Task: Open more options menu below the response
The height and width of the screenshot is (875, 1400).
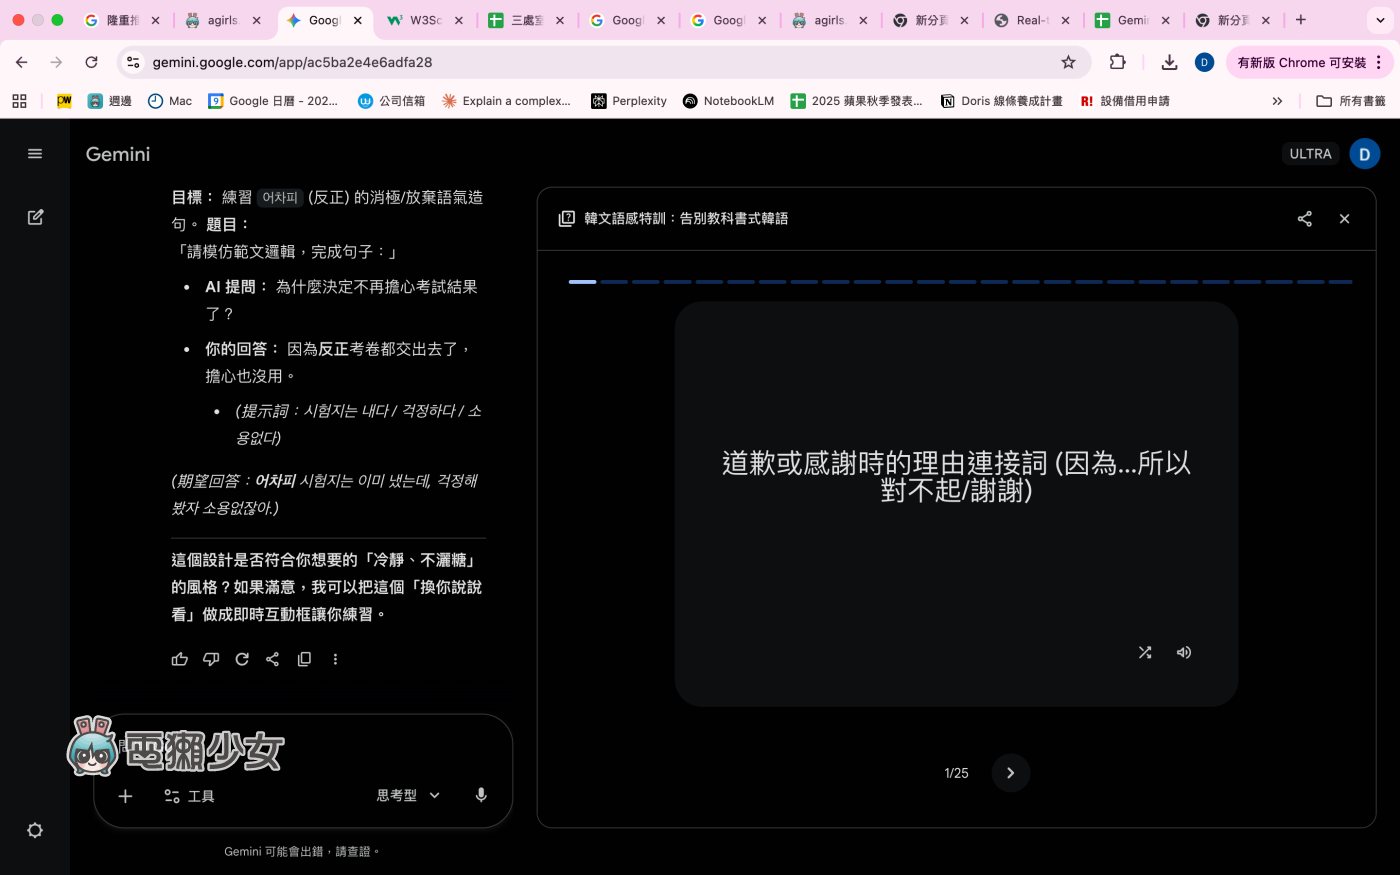Action: [x=335, y=659]
